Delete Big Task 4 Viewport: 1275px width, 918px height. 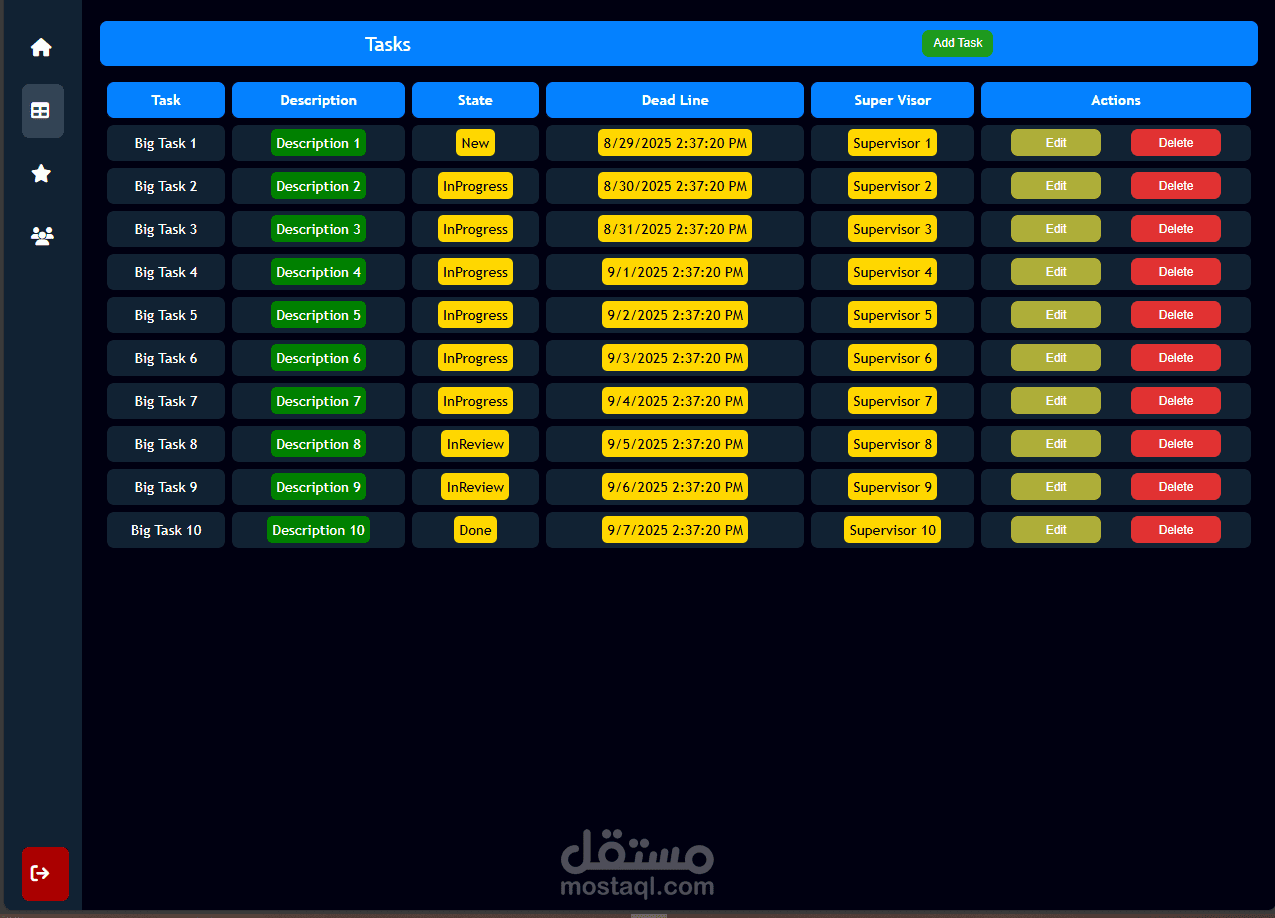[1176, 272]
